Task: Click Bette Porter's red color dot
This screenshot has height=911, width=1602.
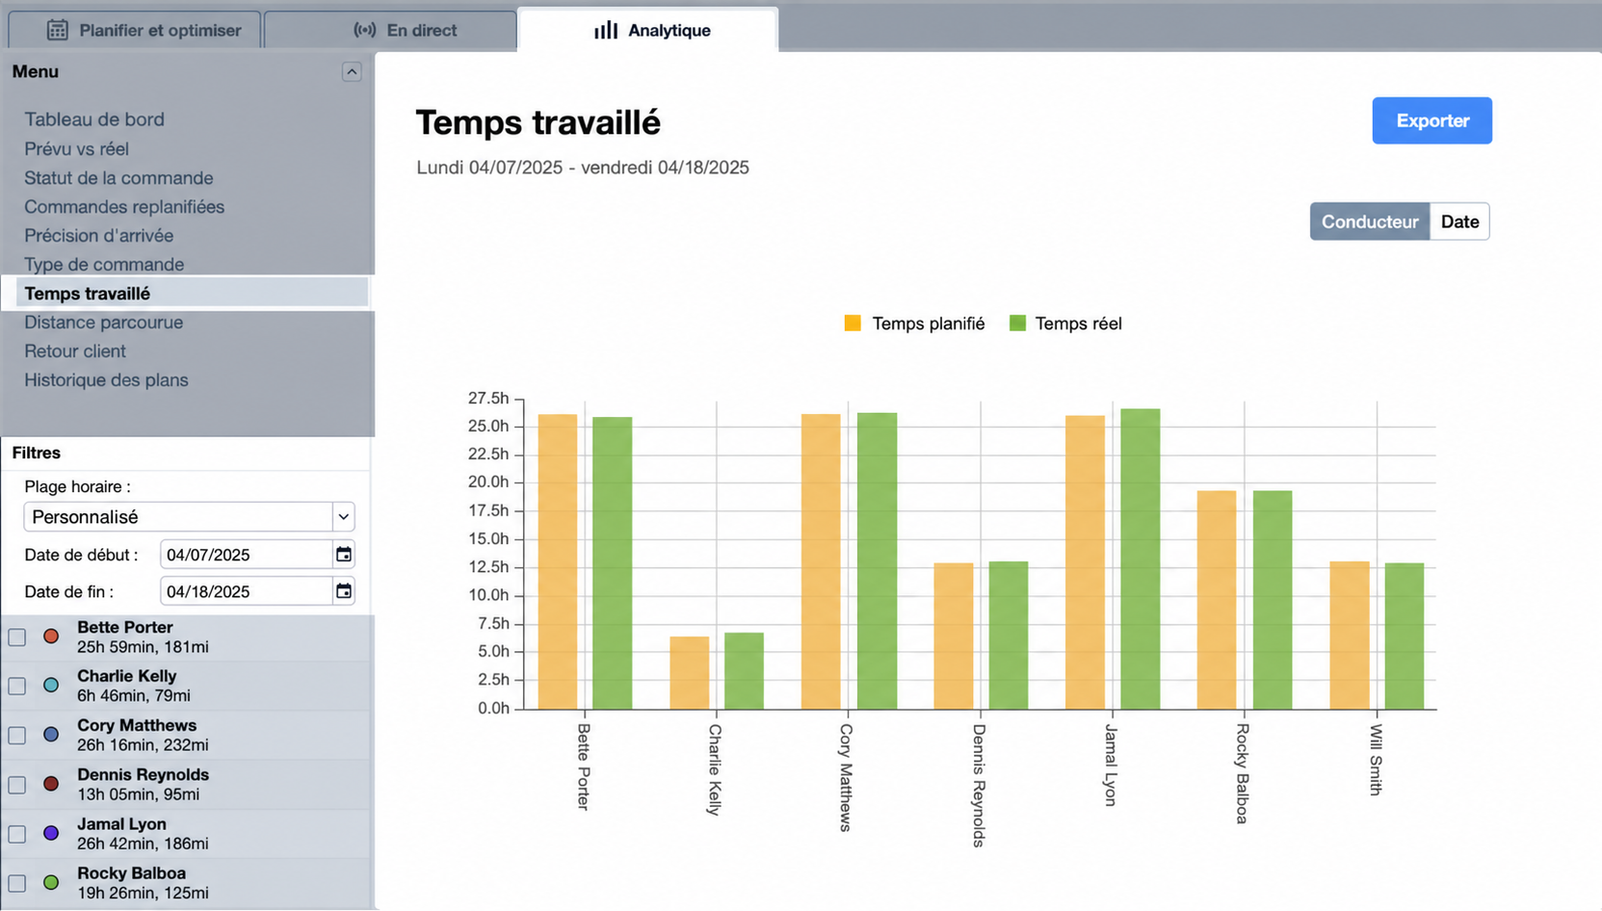Action: click(x=51, y=636)
